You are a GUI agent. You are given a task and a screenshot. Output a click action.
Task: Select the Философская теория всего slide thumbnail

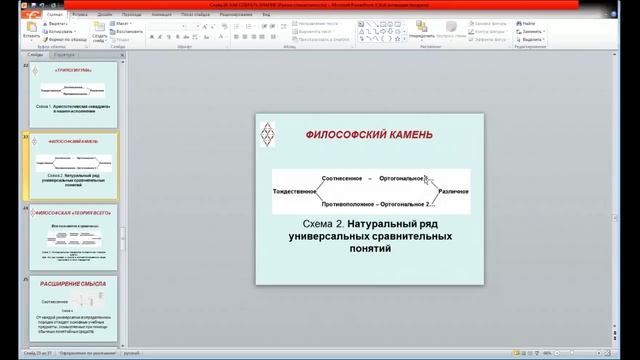[73, 237]
